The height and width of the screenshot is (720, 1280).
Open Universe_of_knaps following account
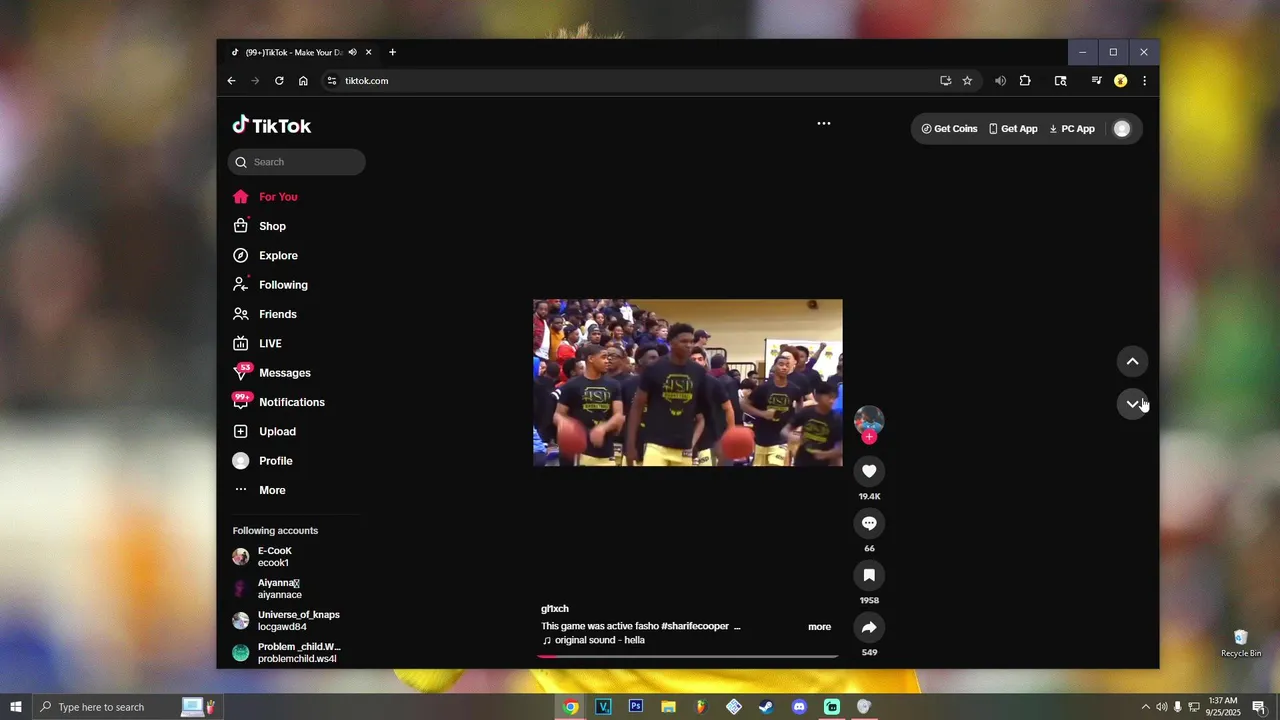[x=287, y=621]
